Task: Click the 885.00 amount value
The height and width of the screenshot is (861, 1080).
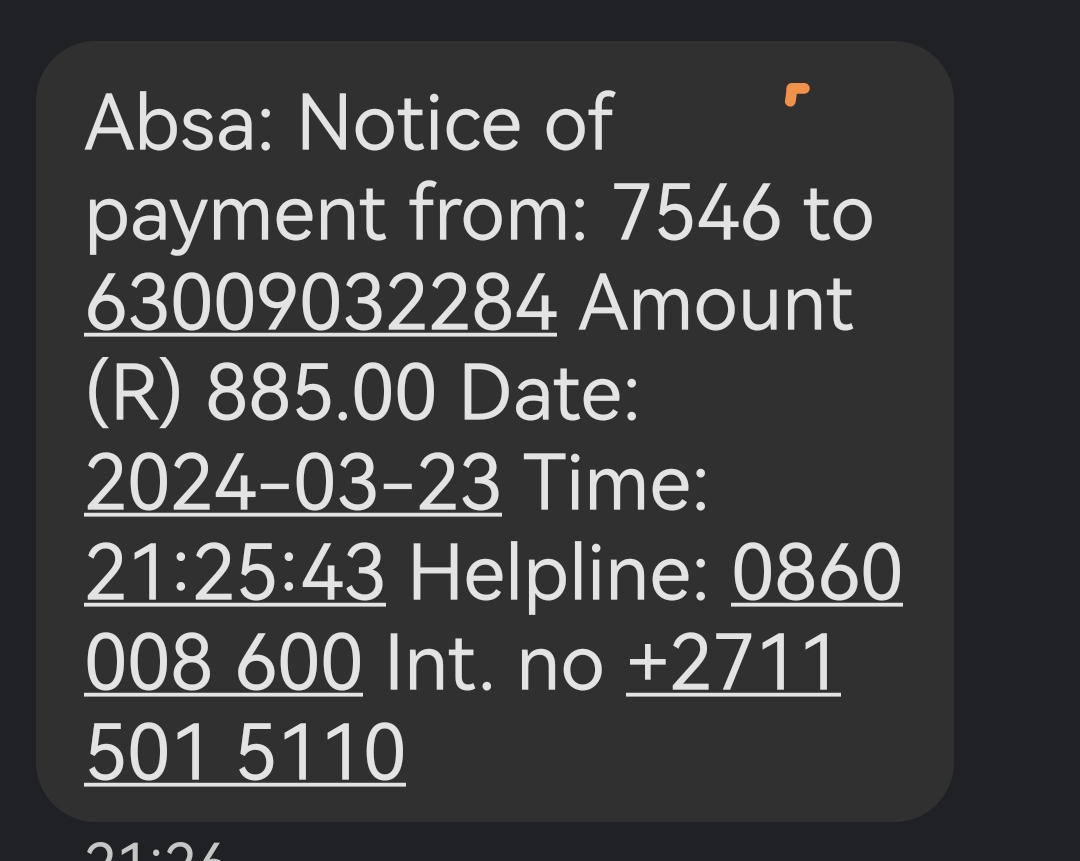Action: (x=321, y=393)
